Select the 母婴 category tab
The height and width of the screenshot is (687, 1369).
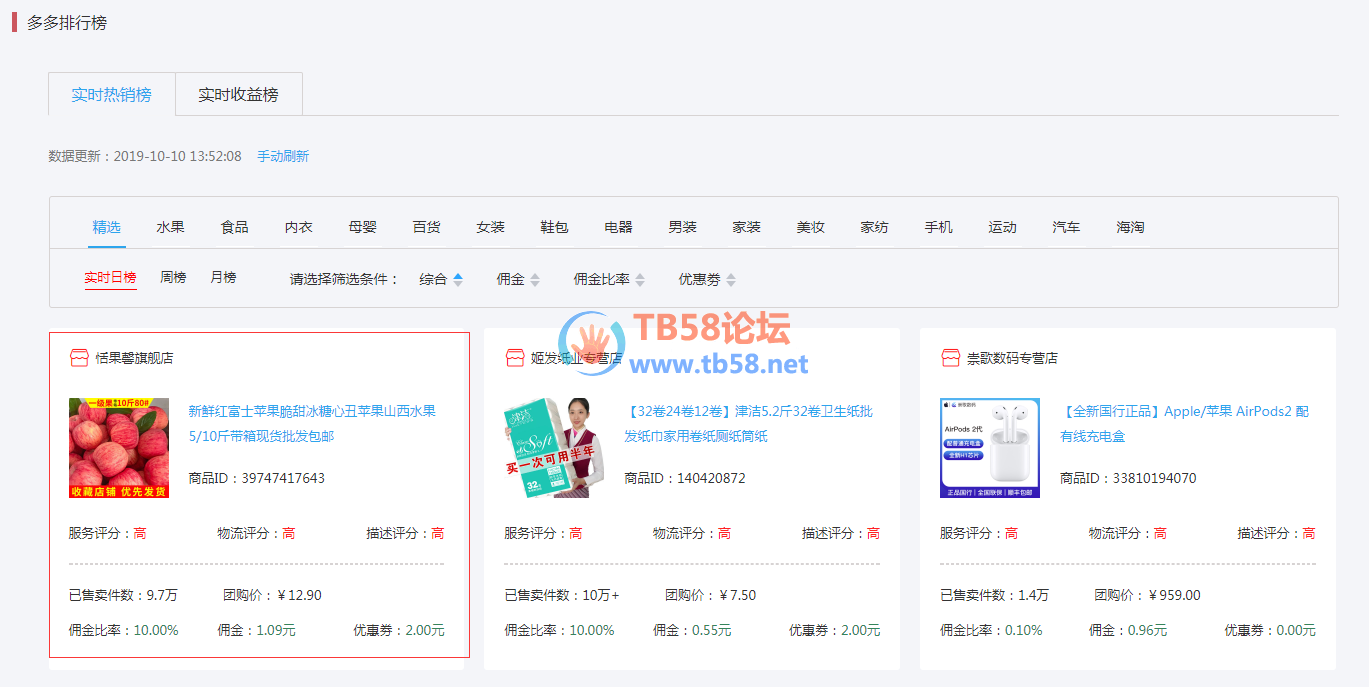[x=363, y=227]
